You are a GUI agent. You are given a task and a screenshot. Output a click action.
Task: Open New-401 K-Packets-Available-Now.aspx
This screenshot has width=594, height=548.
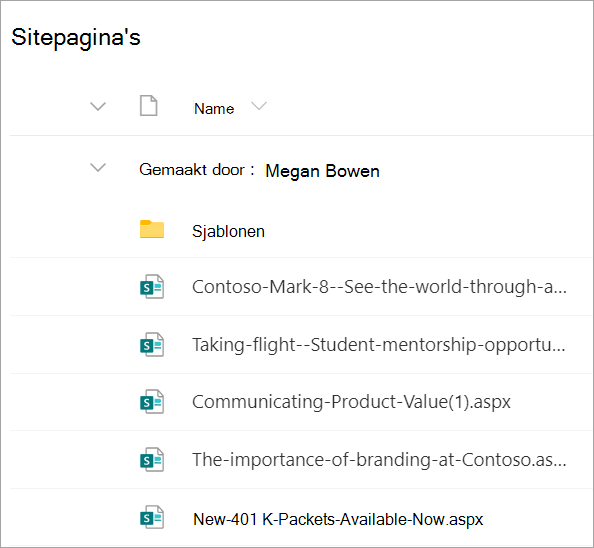coord(338,519)
